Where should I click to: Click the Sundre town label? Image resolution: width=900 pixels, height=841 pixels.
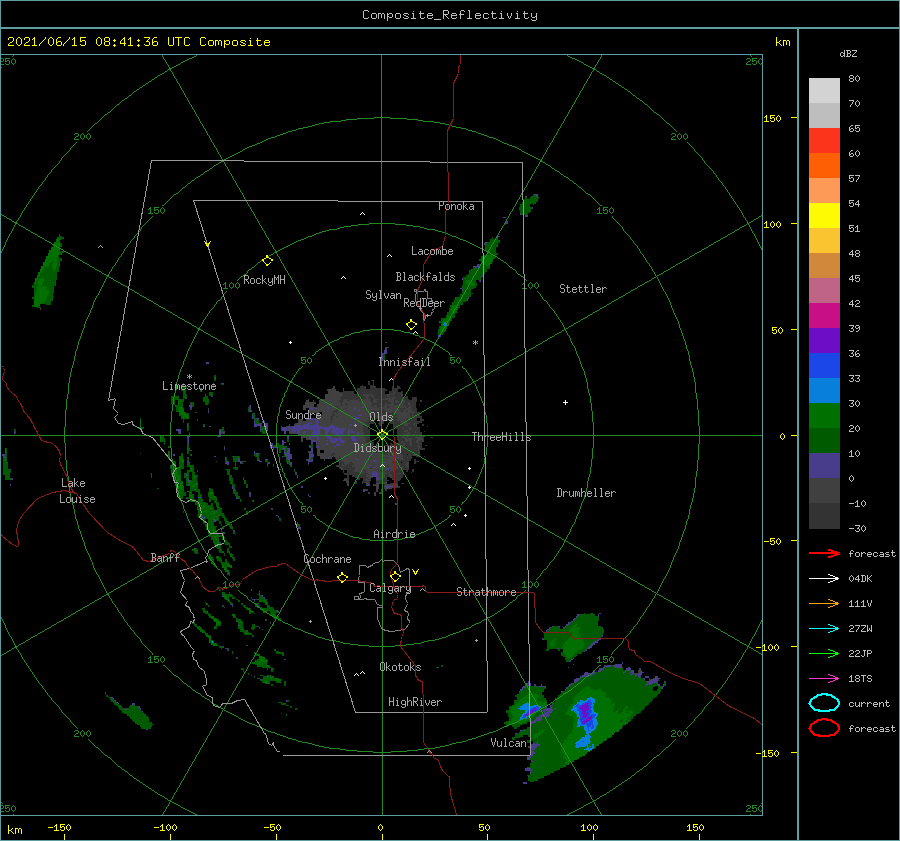pos(303,414)
